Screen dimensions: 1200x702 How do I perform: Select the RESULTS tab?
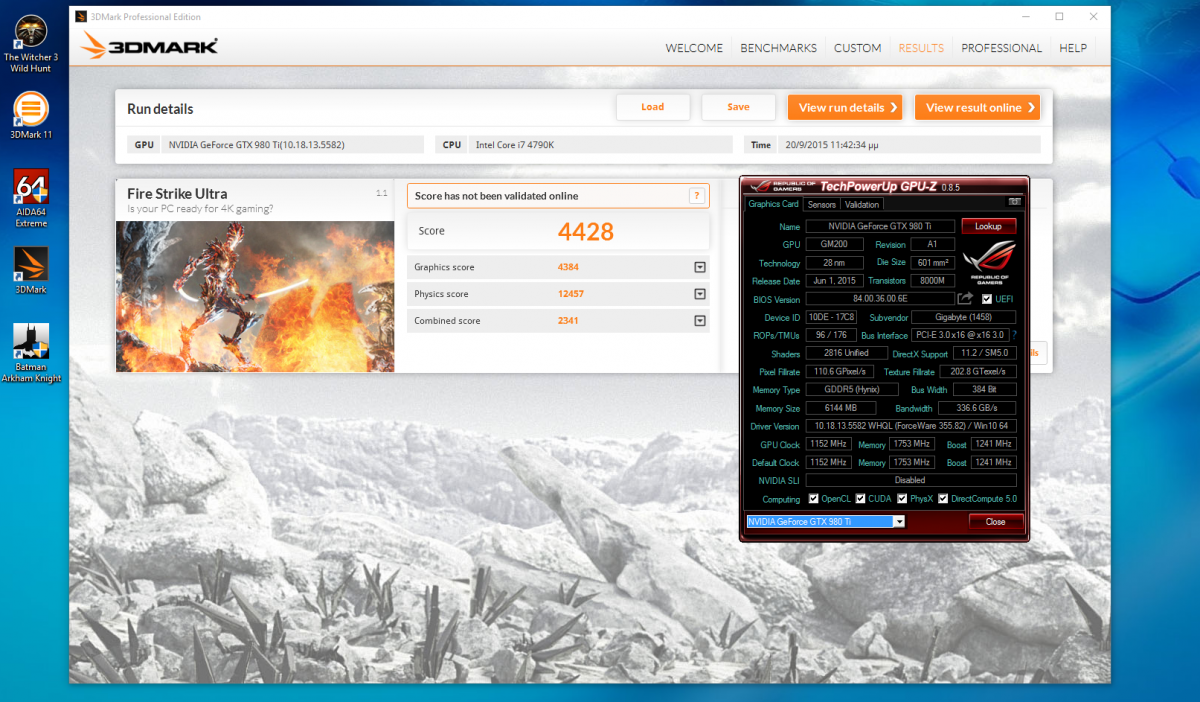click(921, 48)
